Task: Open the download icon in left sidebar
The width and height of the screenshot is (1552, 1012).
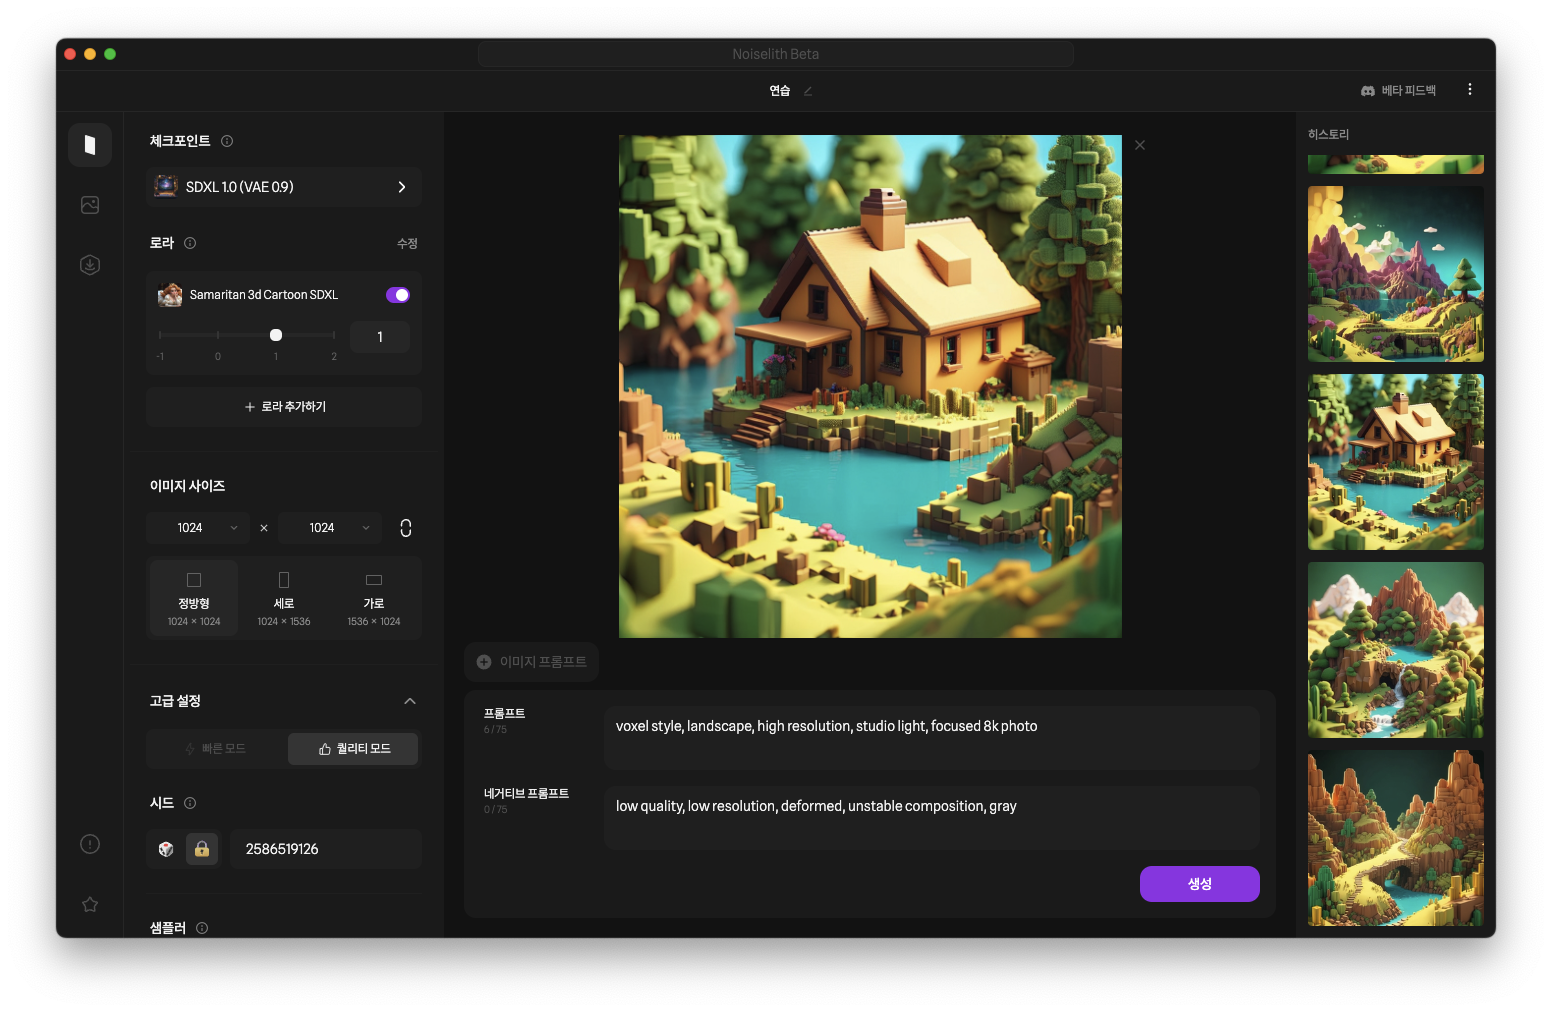Action: (90, 265)
